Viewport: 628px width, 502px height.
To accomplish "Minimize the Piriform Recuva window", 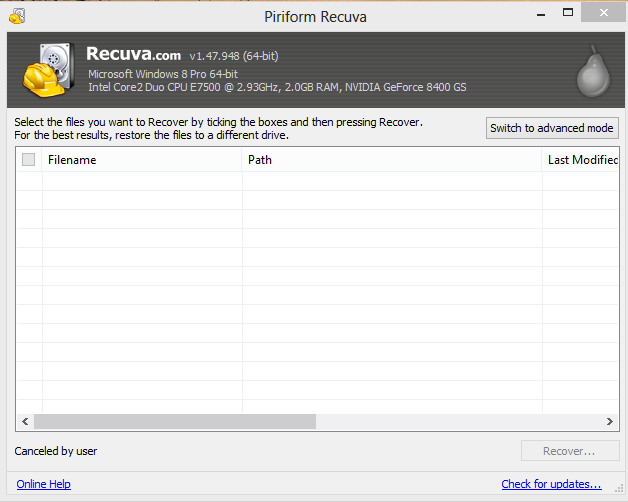I will tap(541, 14).
